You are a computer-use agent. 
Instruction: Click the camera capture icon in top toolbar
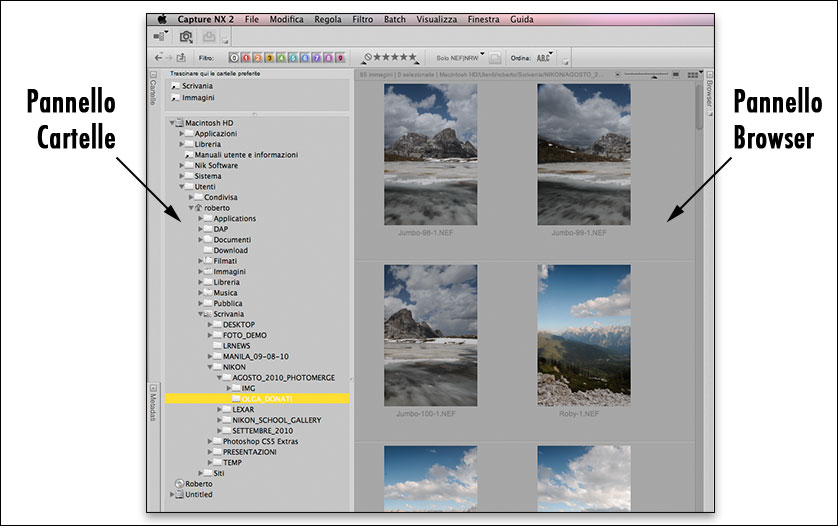click(186, 36)
